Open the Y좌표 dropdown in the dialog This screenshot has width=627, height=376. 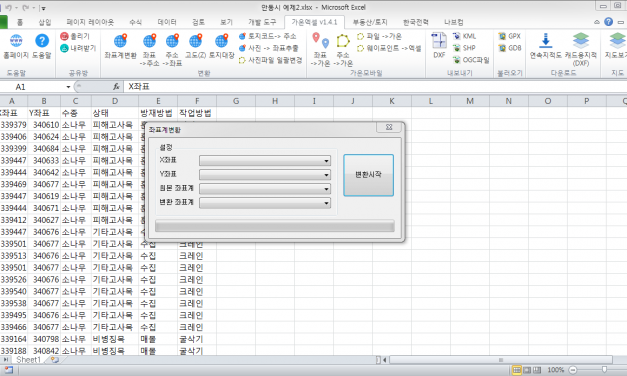click(x=326, y=175)
